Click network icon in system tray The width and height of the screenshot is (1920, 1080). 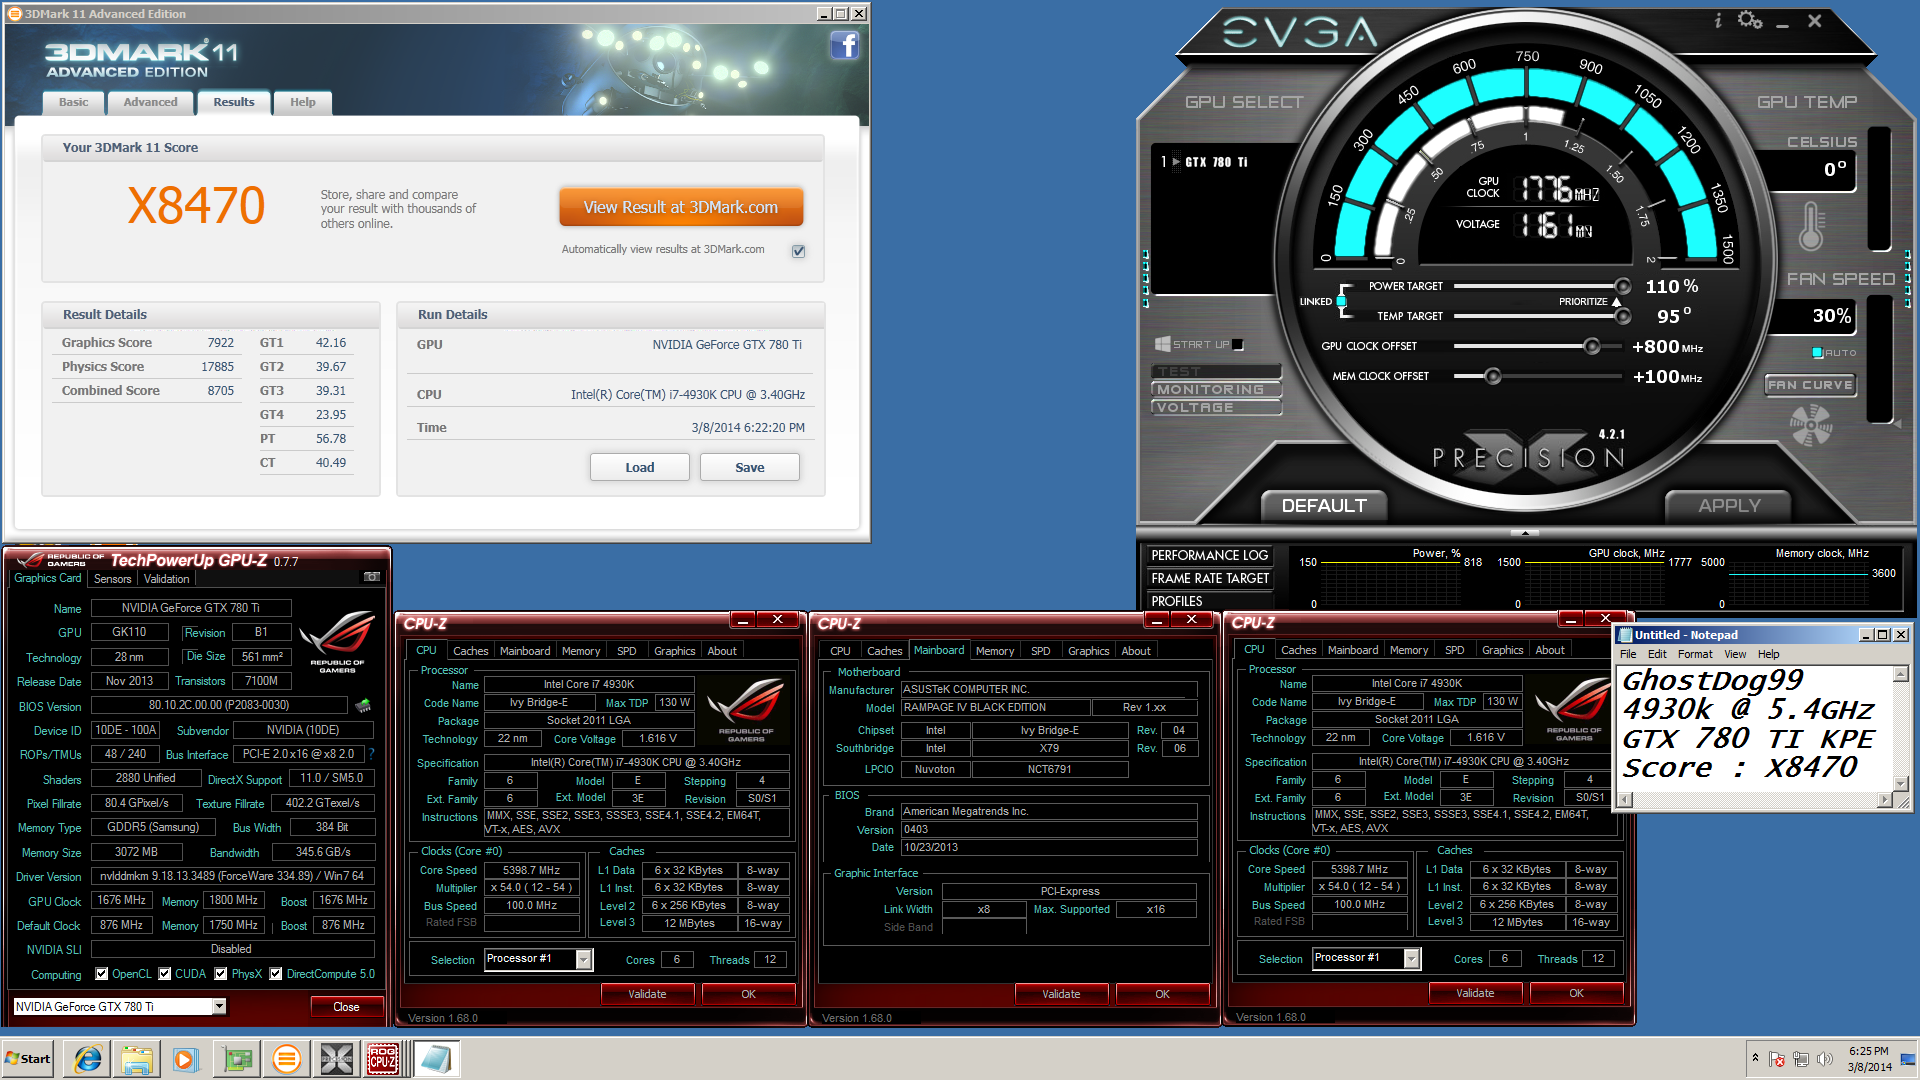1801,1059
